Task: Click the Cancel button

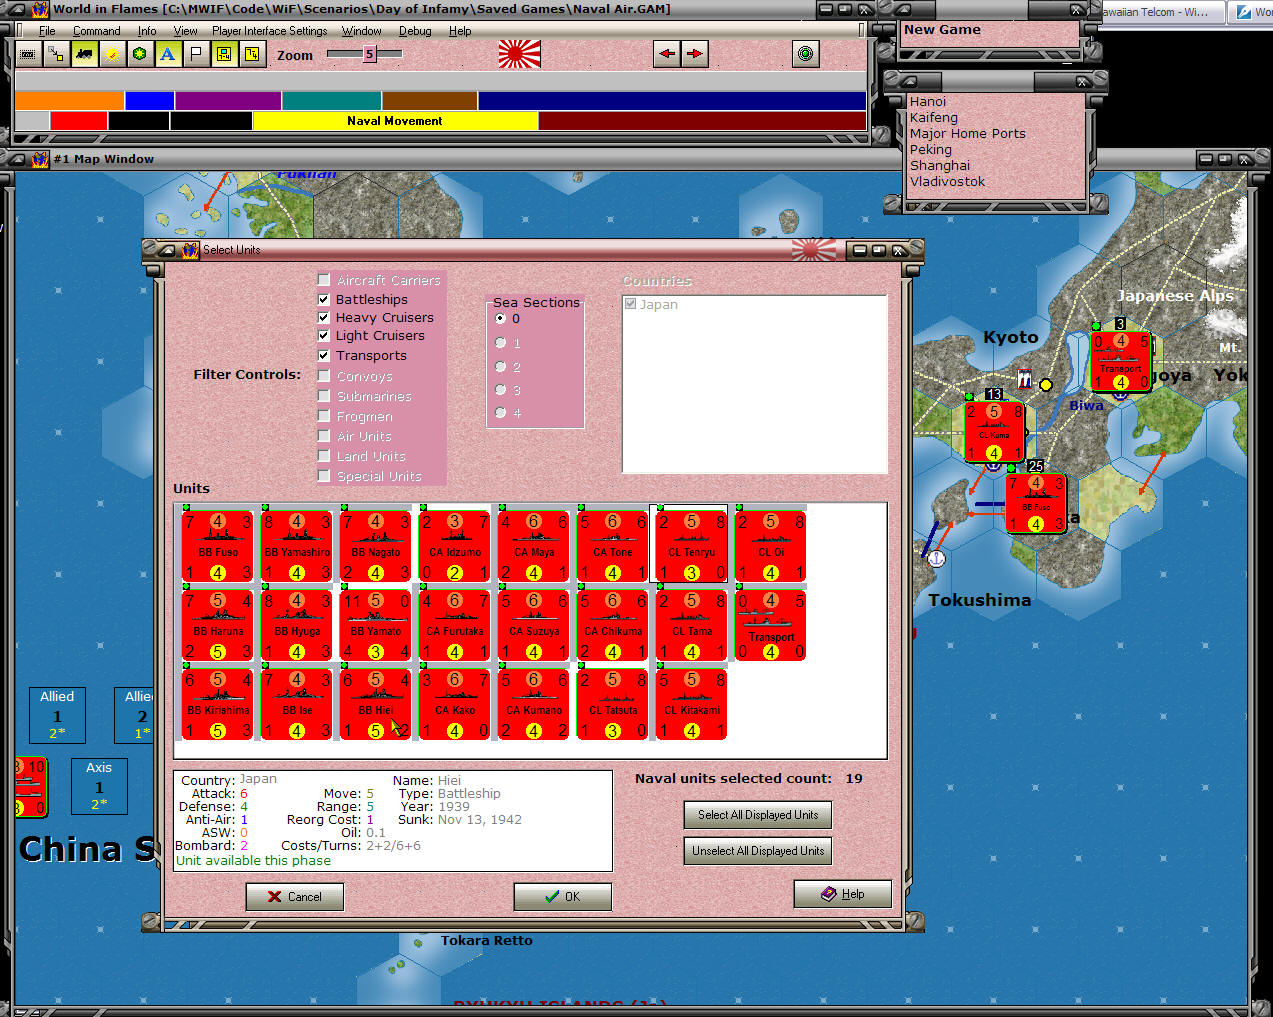Action: point(295,897)
